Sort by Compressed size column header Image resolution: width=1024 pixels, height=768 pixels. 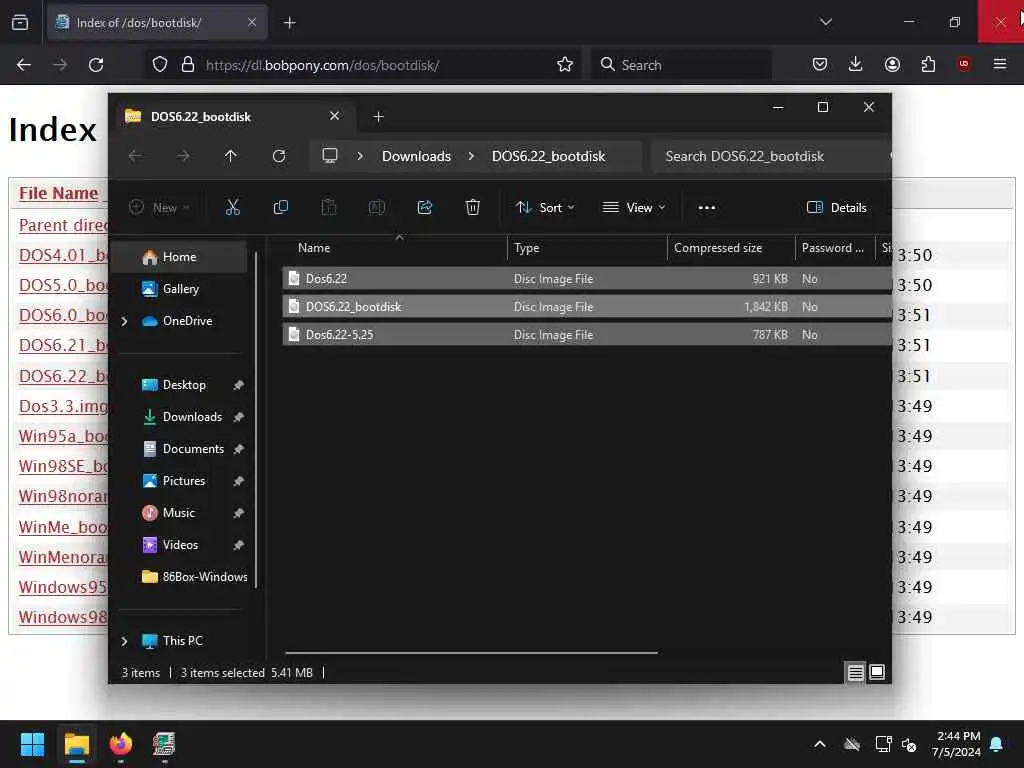click(731, 248)
